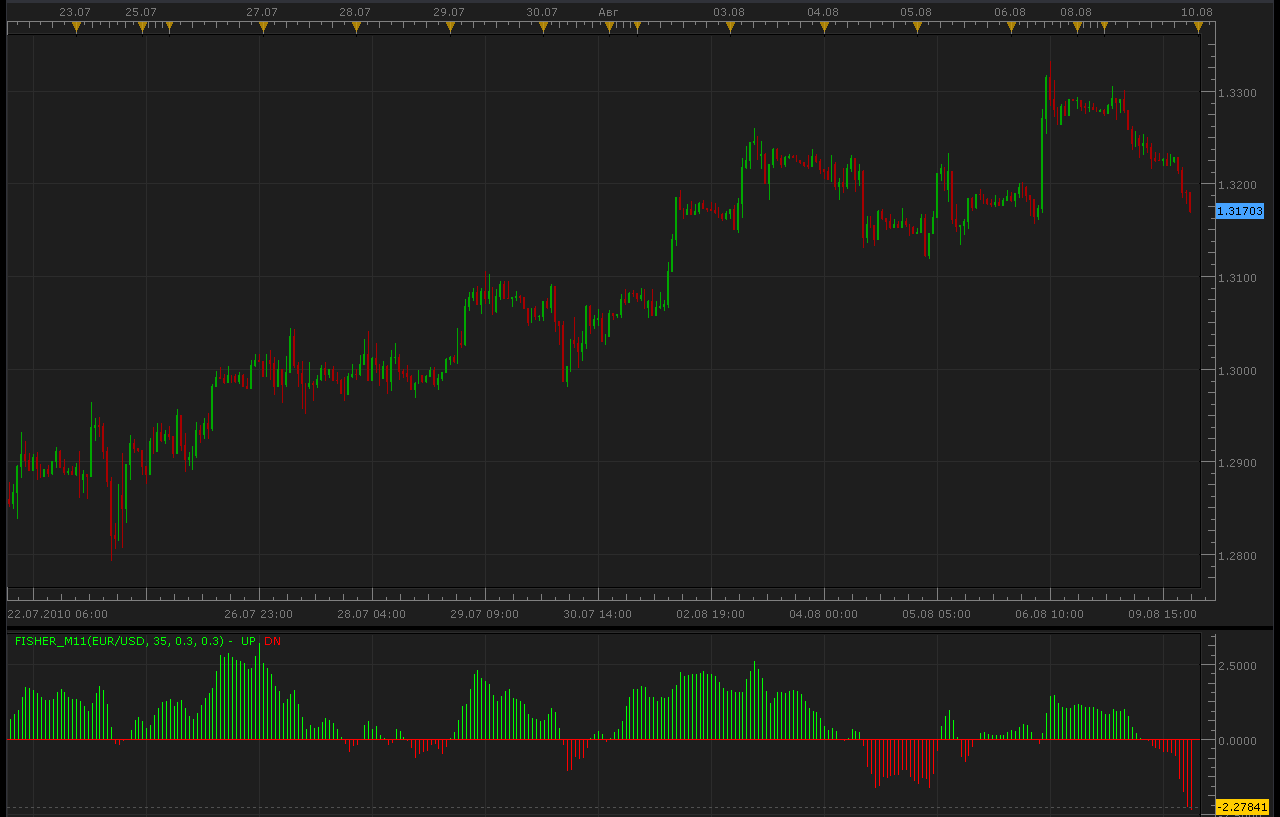The image size is (1280, 817).
Task: Click the 1.2800 price axis label
Action: pos(1236,556)
